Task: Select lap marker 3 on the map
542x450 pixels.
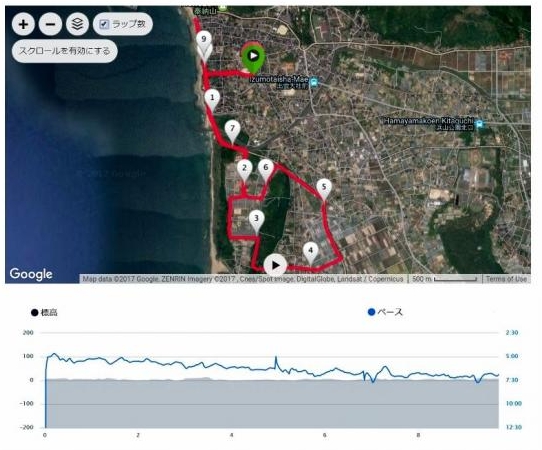Action: [x=256, y=220]
